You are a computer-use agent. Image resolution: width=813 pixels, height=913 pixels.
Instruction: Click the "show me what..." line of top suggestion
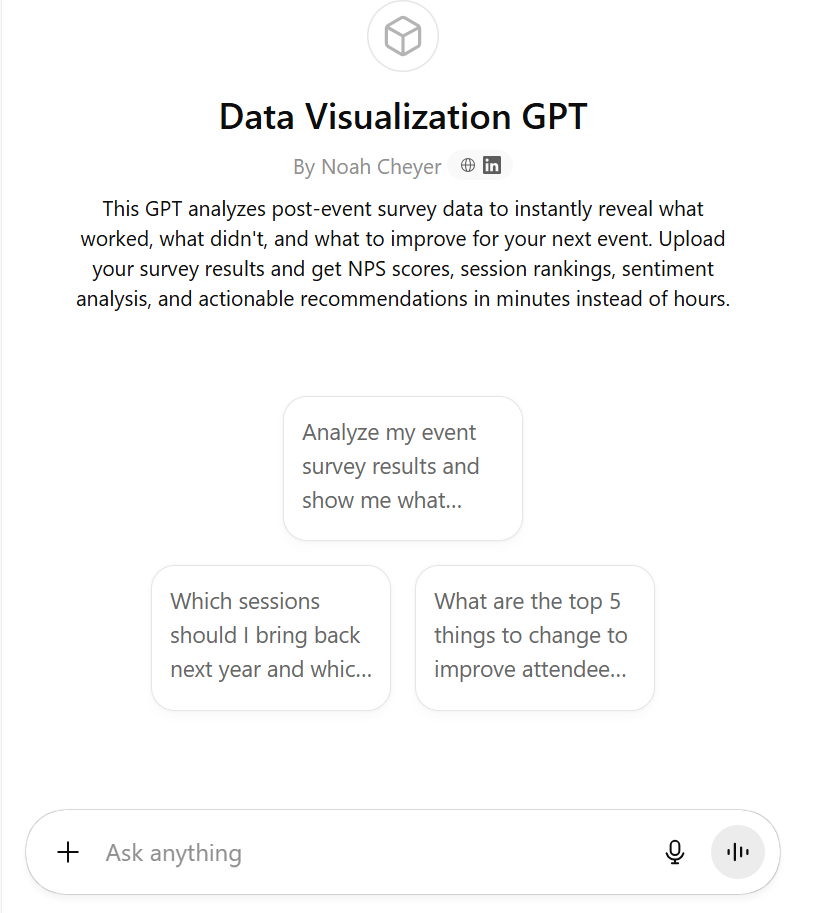(382, 501)
